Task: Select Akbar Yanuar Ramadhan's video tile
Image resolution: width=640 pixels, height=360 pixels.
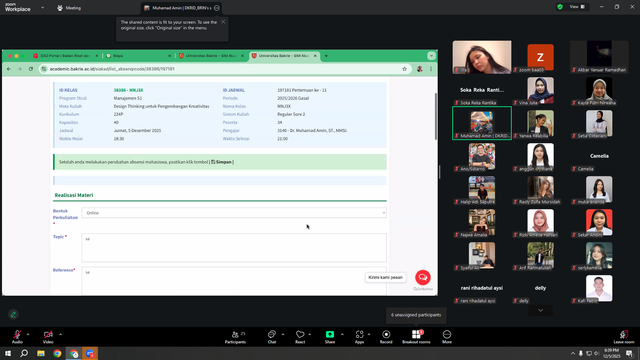Action: [599, 57]
